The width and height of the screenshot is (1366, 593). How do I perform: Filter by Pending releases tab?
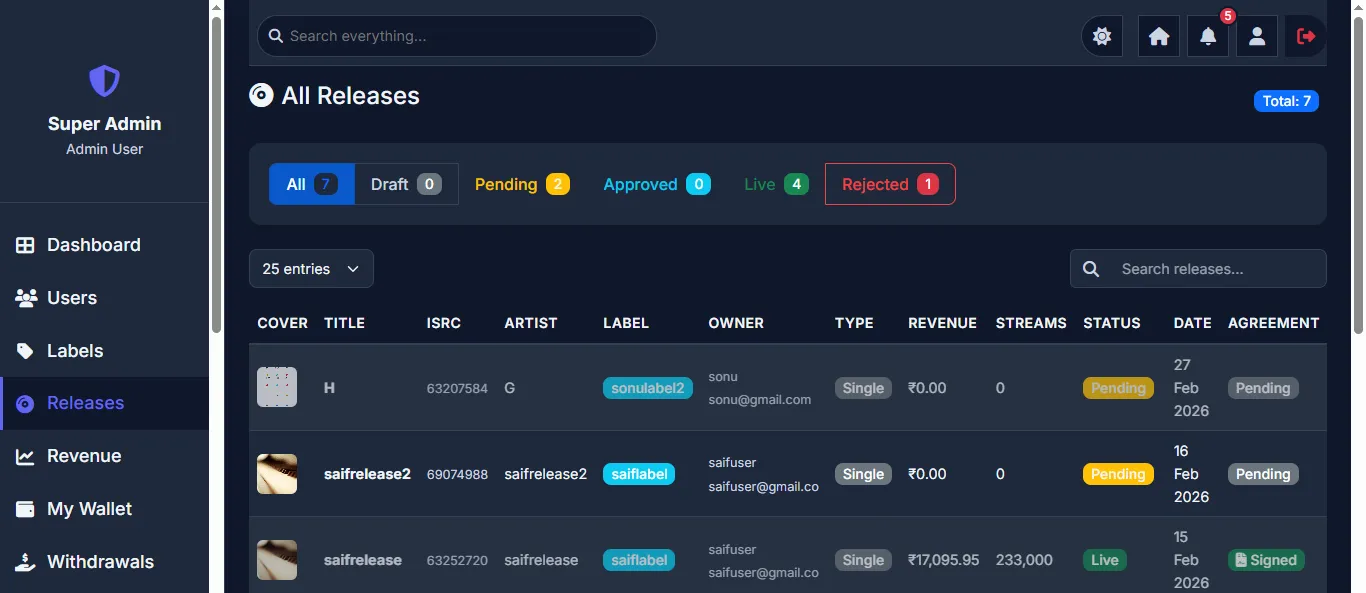[x=522, y=184]
